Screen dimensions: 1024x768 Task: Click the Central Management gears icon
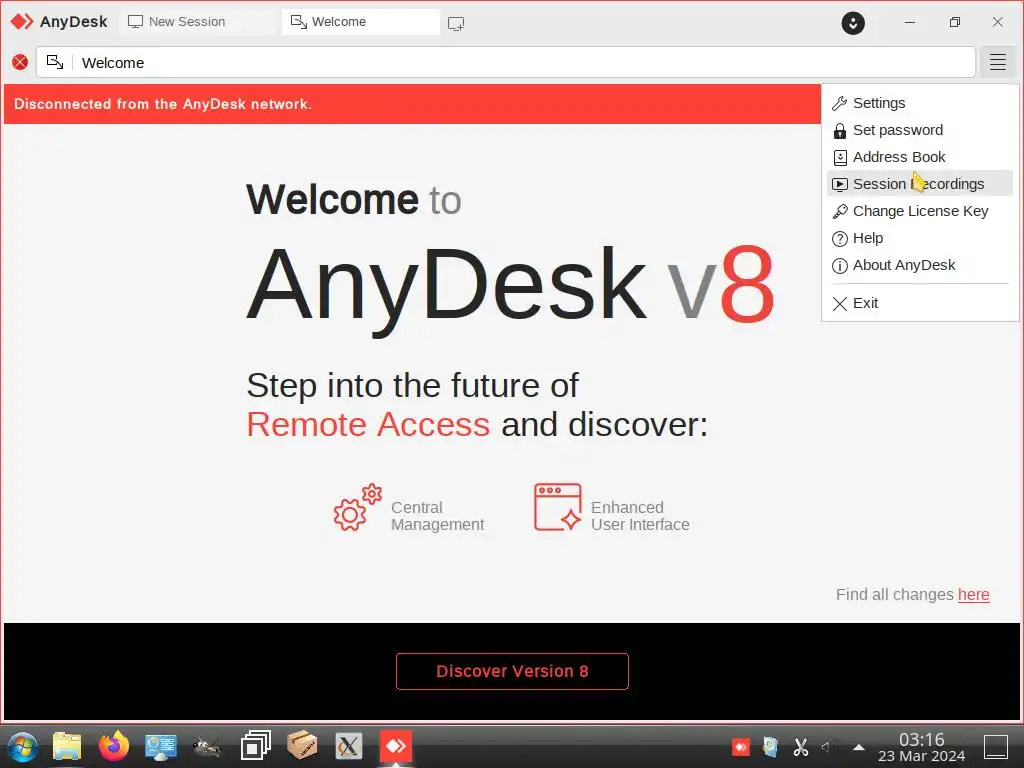[x=357, y=508]
